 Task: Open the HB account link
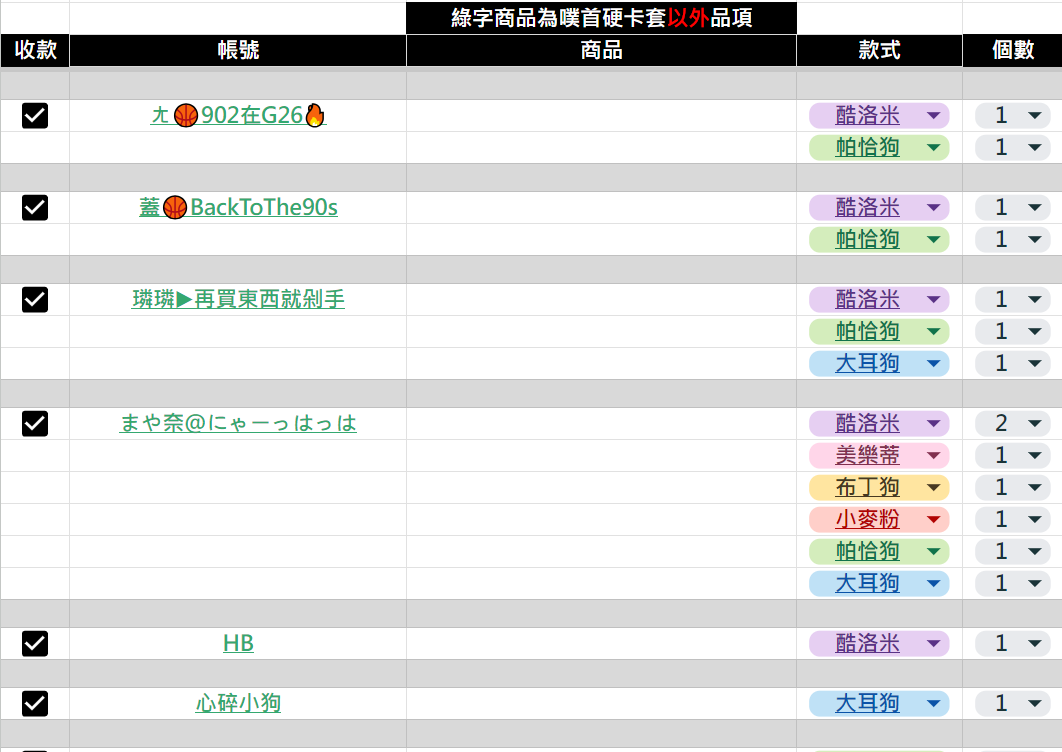[238, 643]
